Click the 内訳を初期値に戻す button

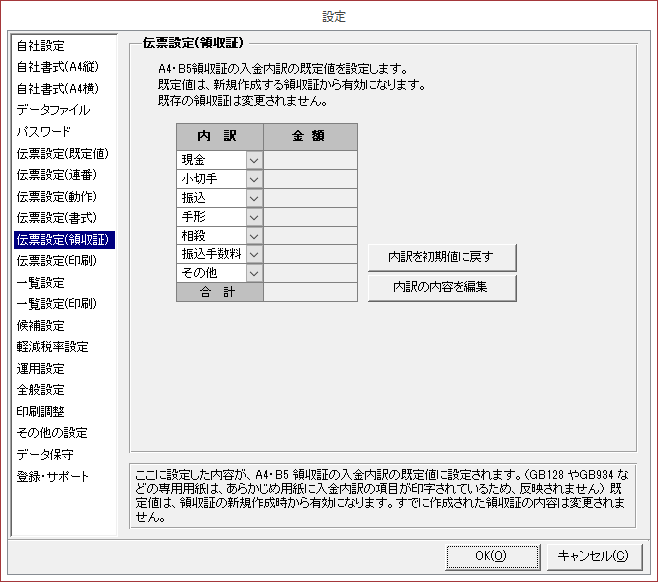point(442,257)
